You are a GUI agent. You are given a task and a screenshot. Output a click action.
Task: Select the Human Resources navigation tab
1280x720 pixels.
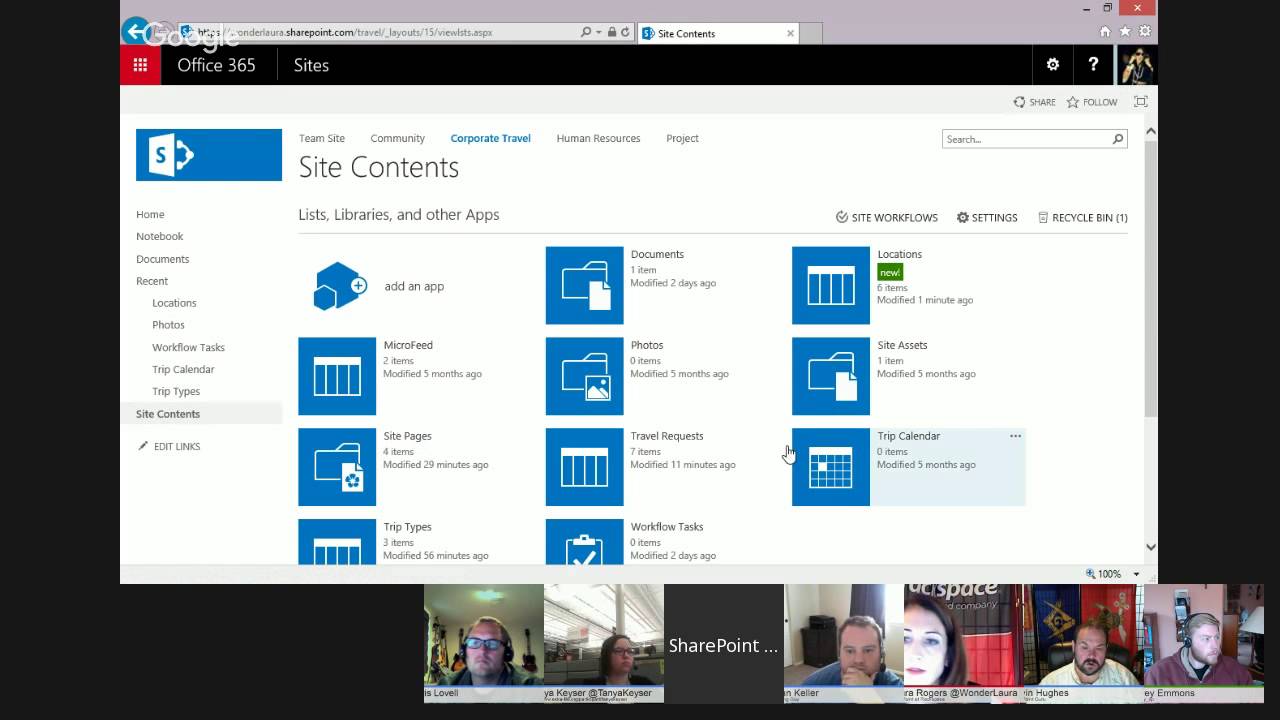pyautogui.click(x=598, y=138)
